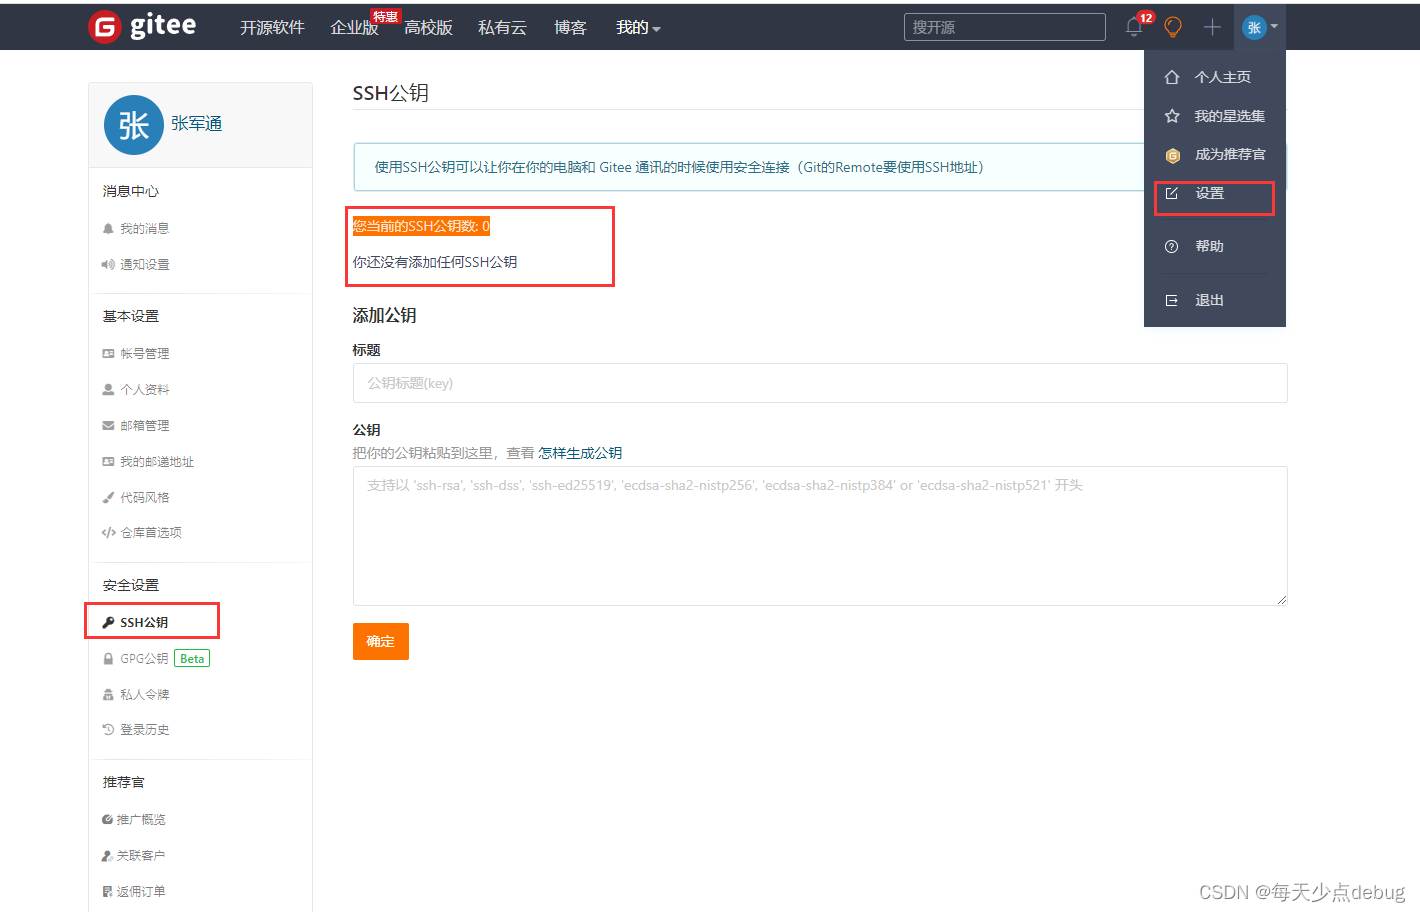Focus the 搜开源 search box

tap(1004, 27)
